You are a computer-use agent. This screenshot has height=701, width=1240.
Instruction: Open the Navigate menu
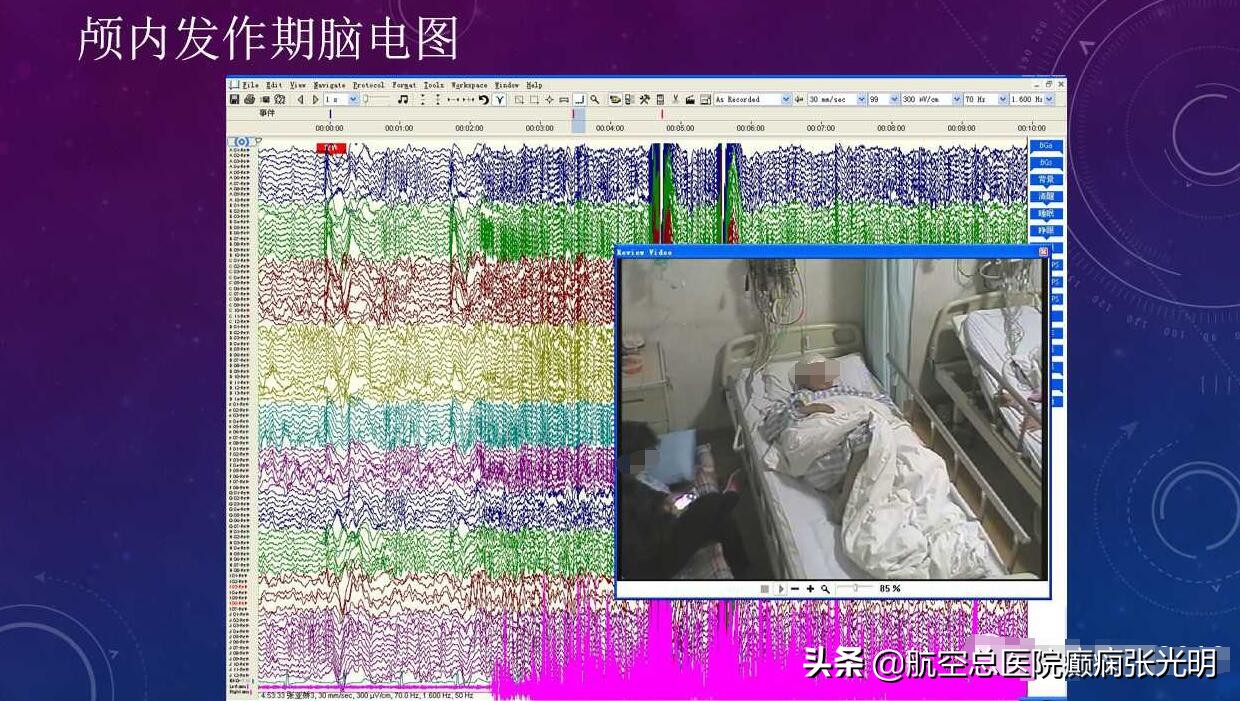329,85
